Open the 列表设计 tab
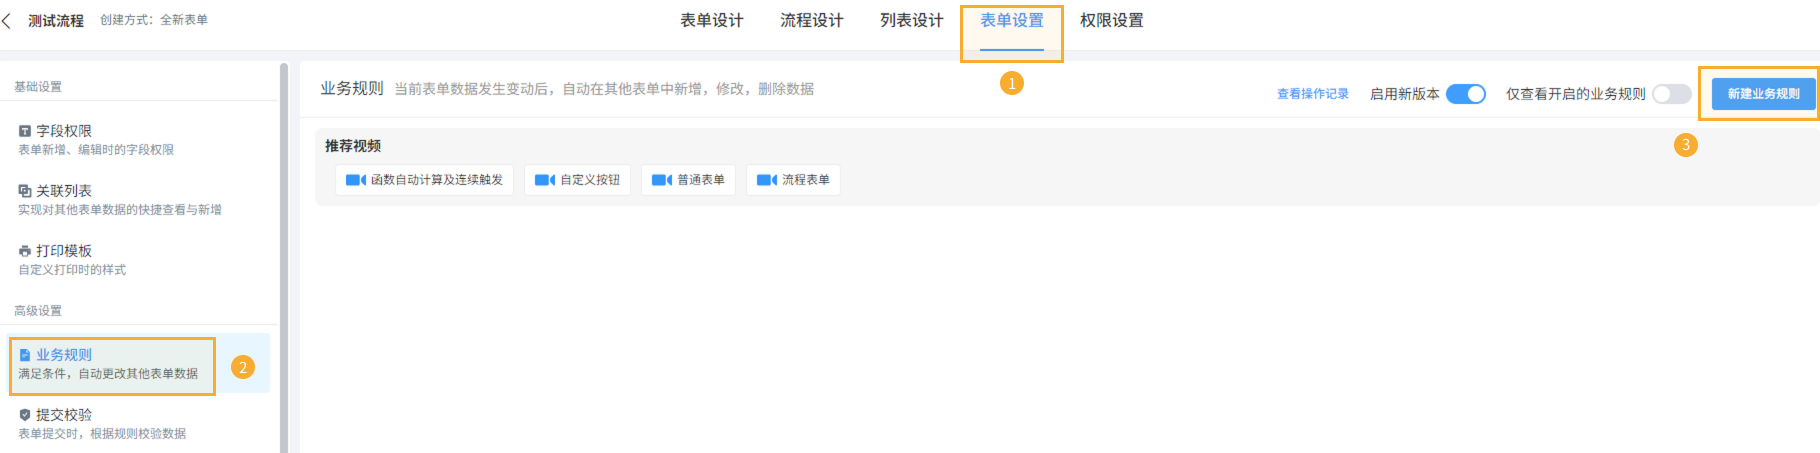 click(x=912, y=21)
